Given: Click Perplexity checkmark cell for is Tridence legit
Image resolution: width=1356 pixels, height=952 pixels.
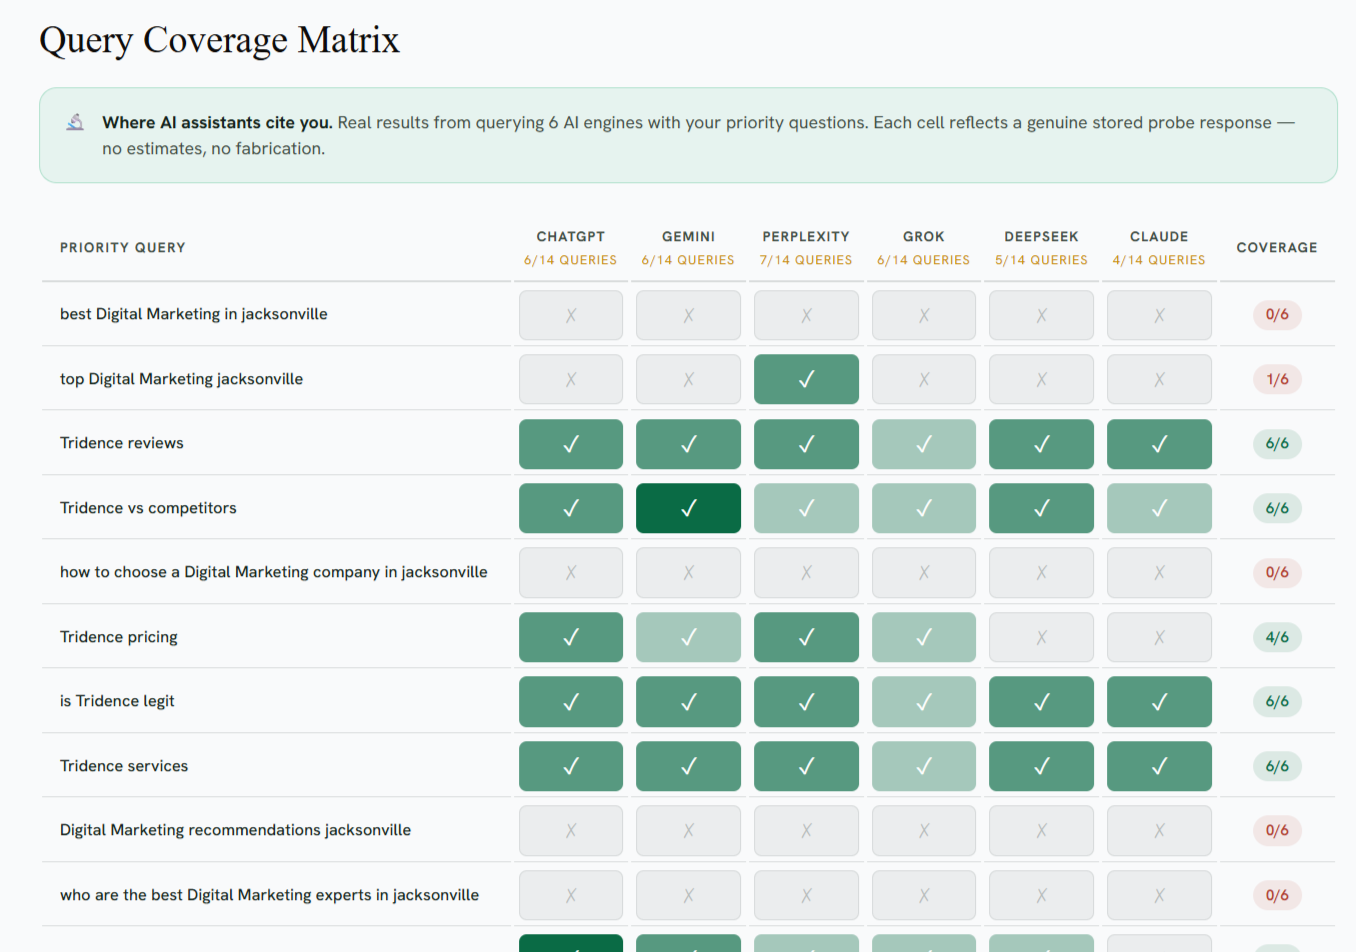Looking at the screenshot, I should pos(806,702).
